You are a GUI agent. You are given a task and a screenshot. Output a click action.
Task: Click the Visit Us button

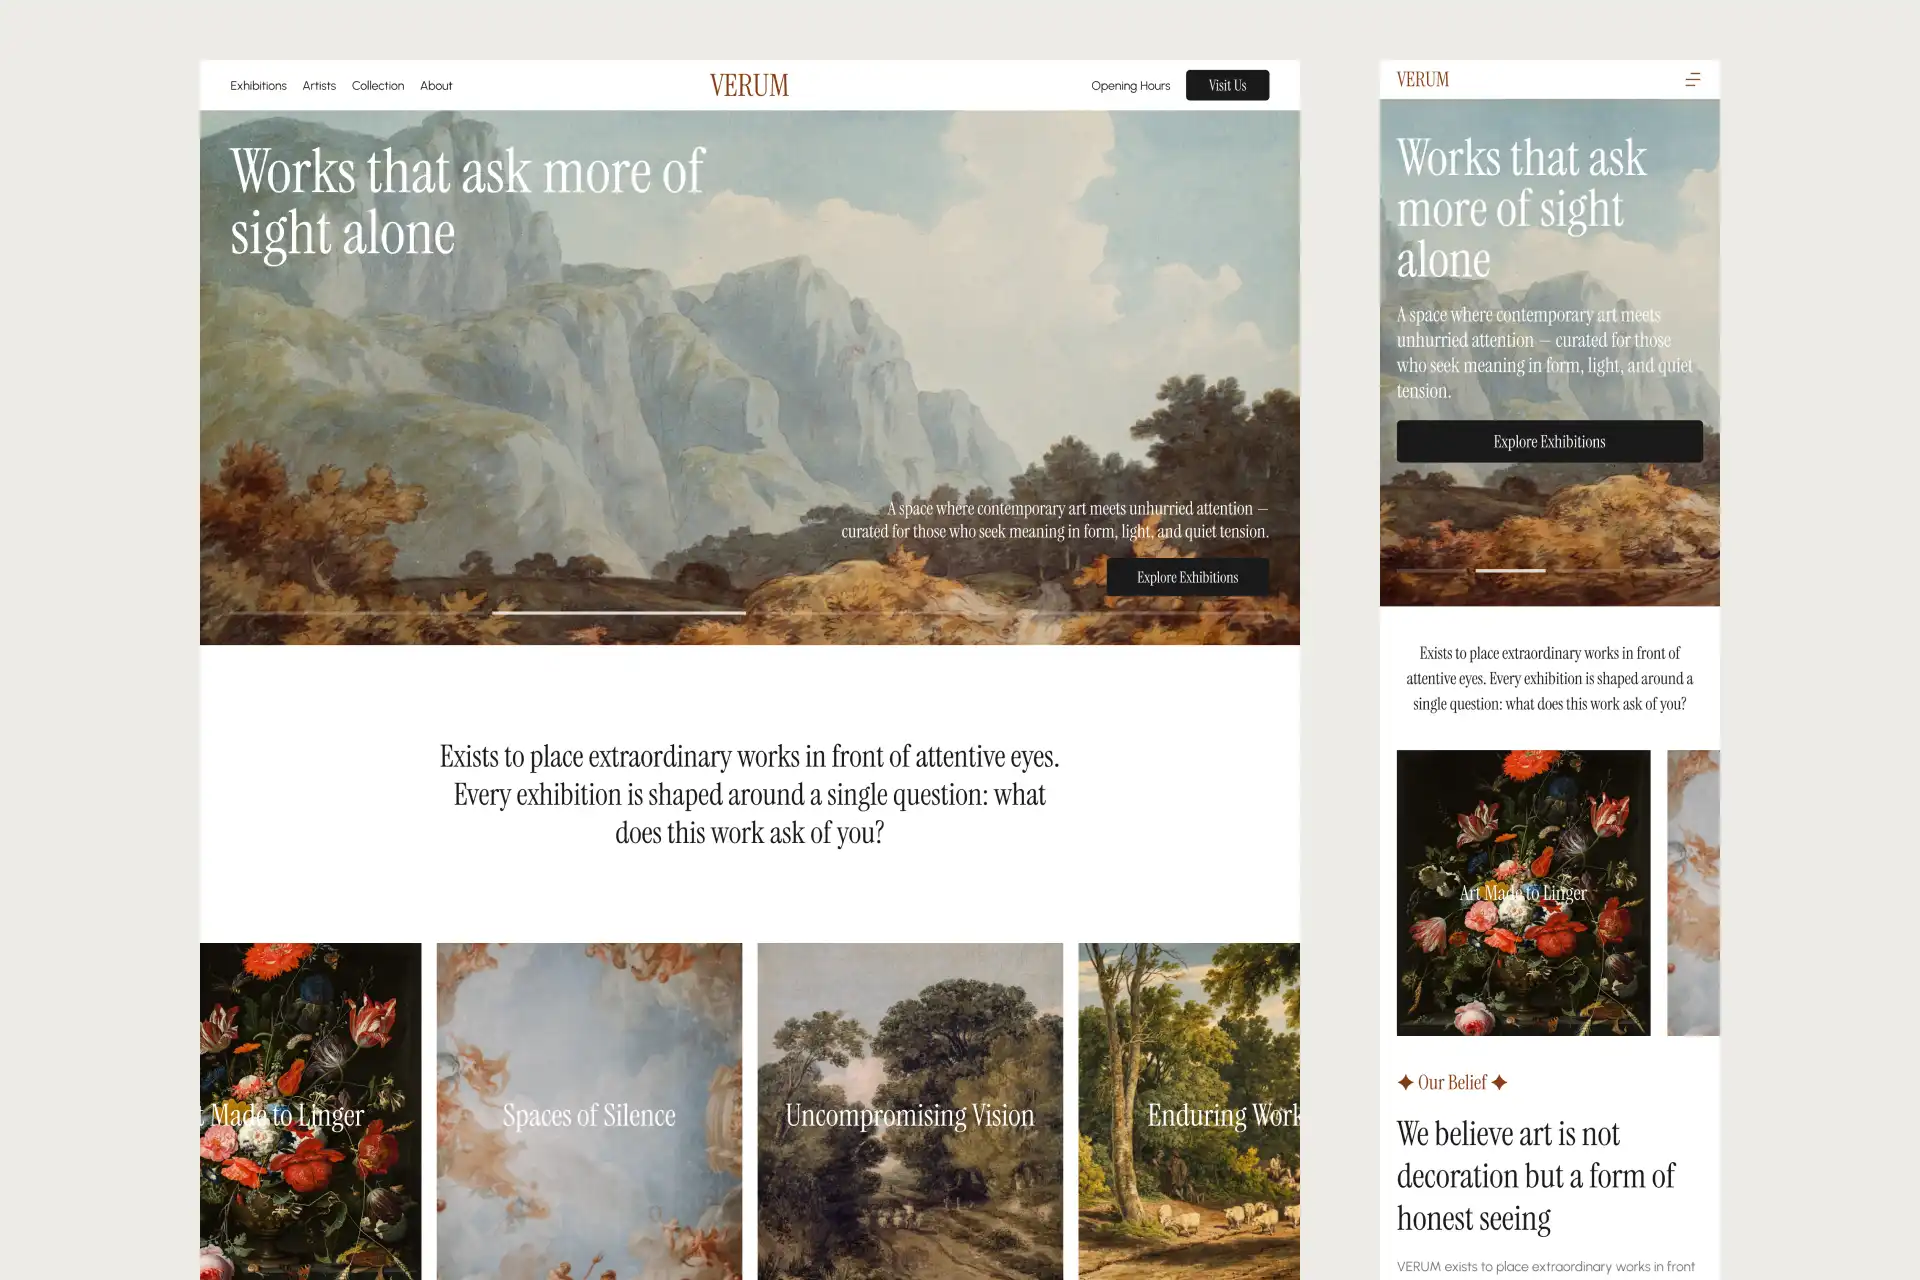(x=1227, y=85)
